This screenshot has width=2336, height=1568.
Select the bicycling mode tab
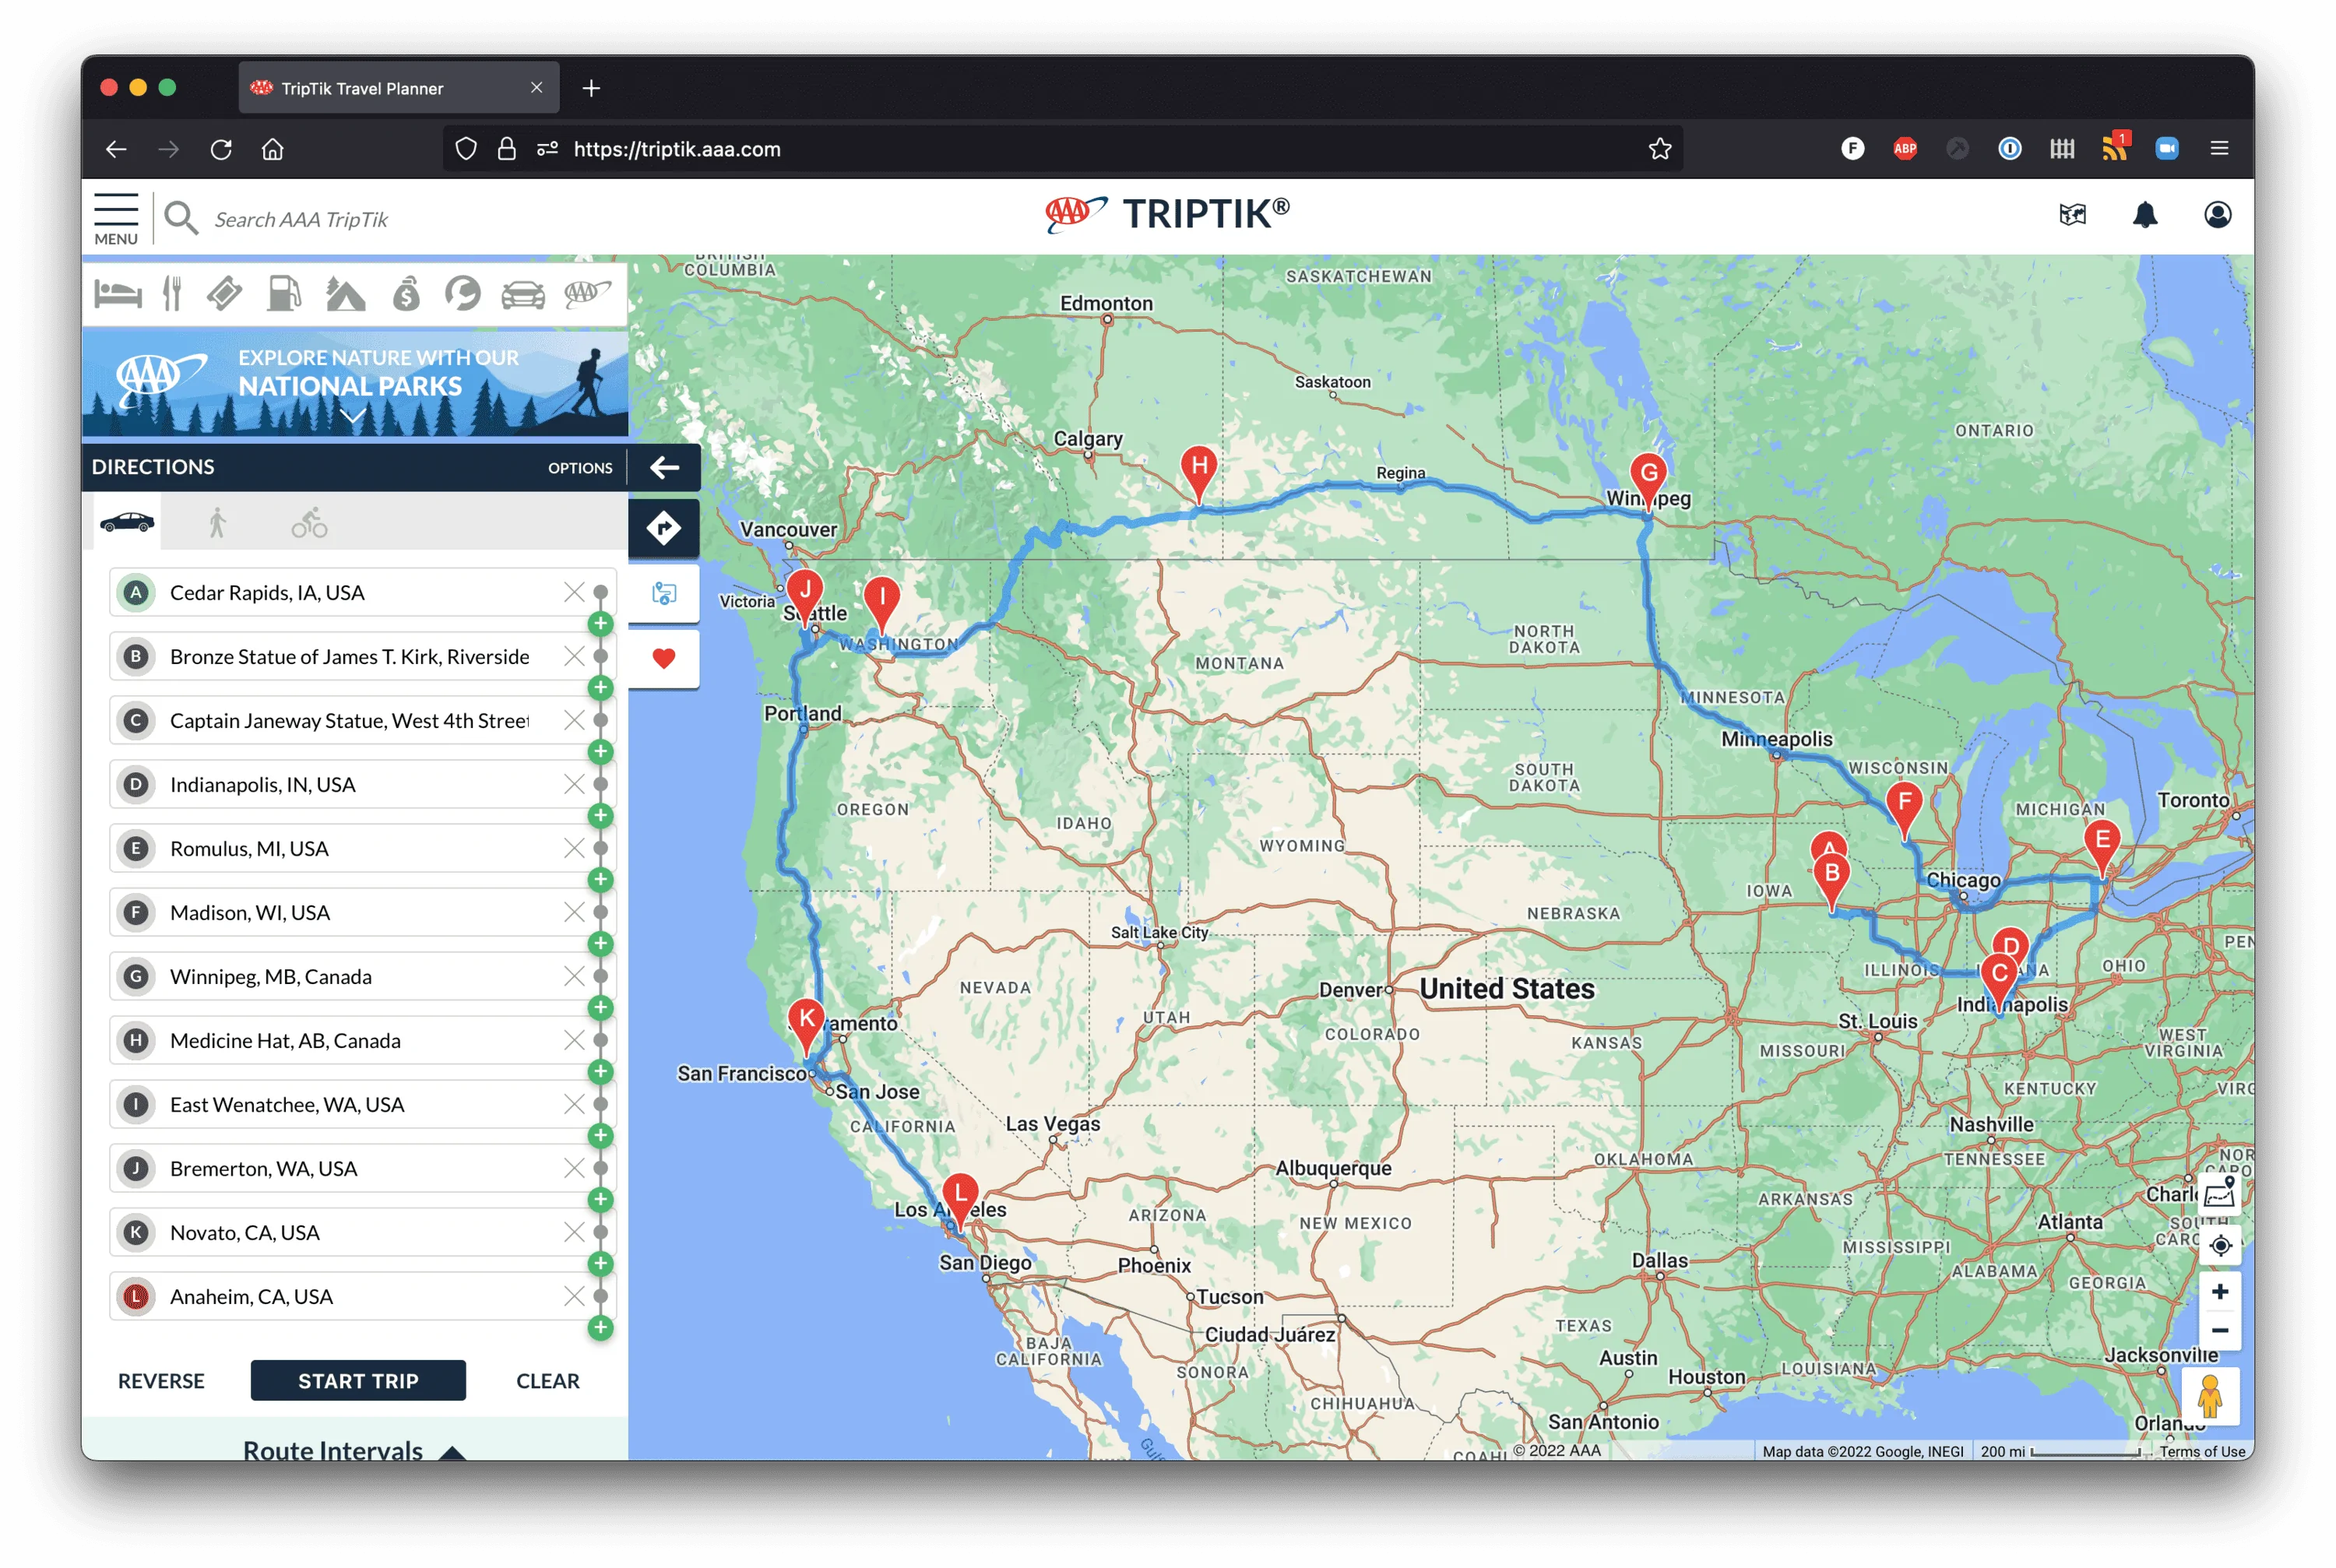pyautogui.click(x=309, y=522)
